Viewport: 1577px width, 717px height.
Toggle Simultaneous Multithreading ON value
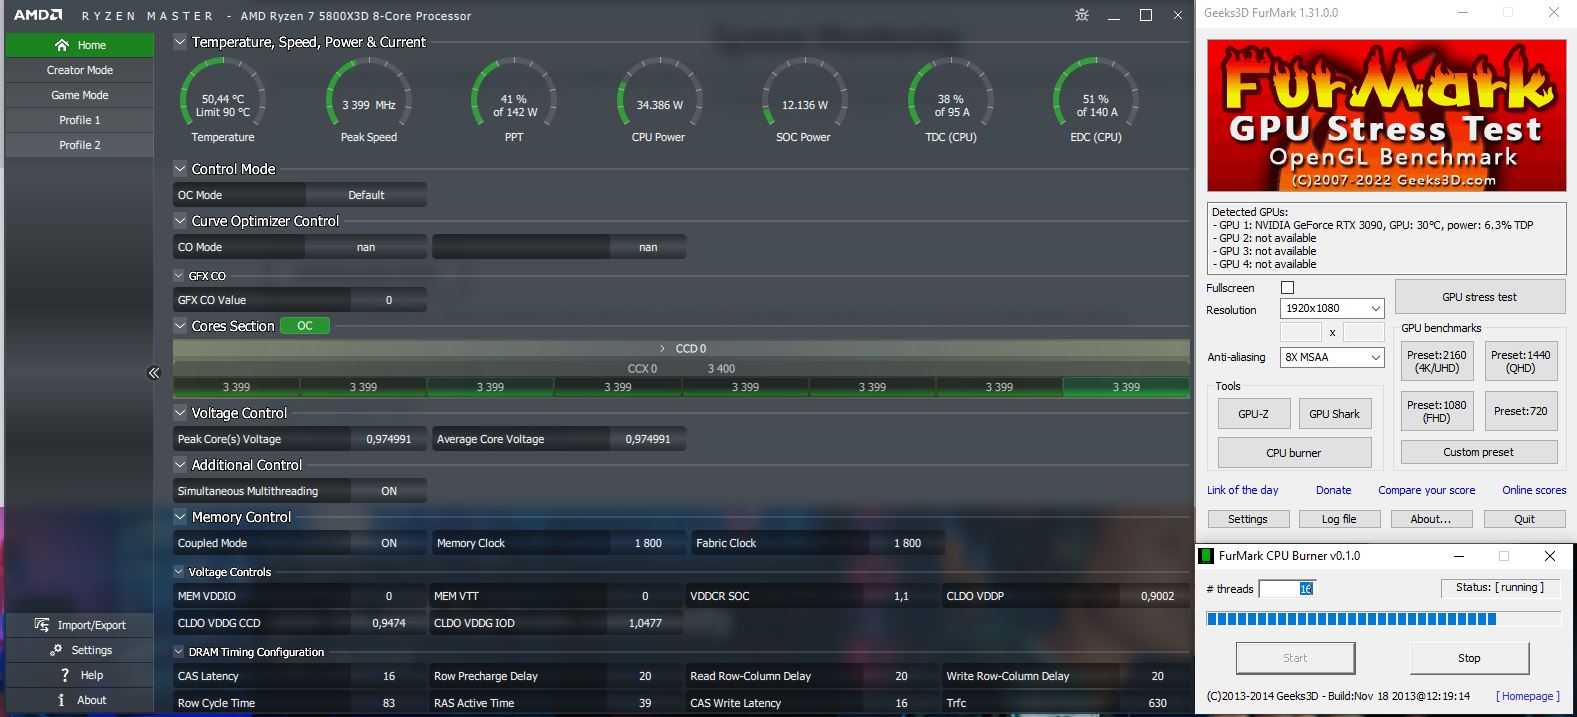point(388,491)
